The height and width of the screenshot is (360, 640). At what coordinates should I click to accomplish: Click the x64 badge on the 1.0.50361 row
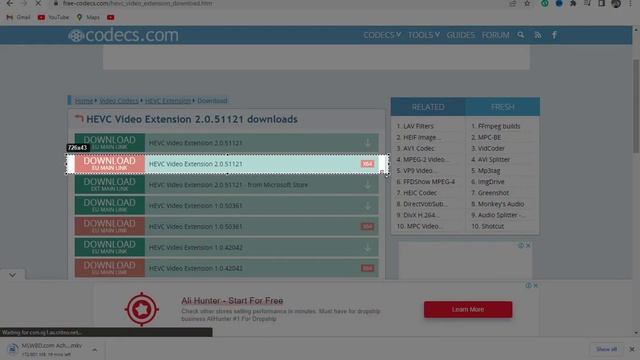tap(367, 227)
